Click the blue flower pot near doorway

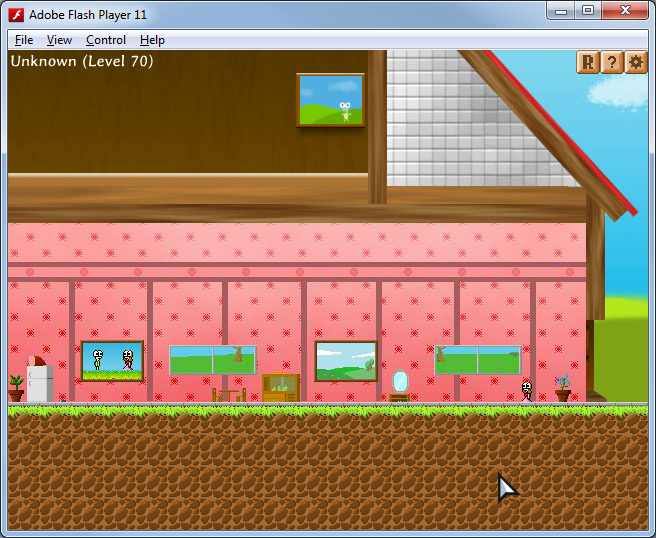(x=563, y=388)
